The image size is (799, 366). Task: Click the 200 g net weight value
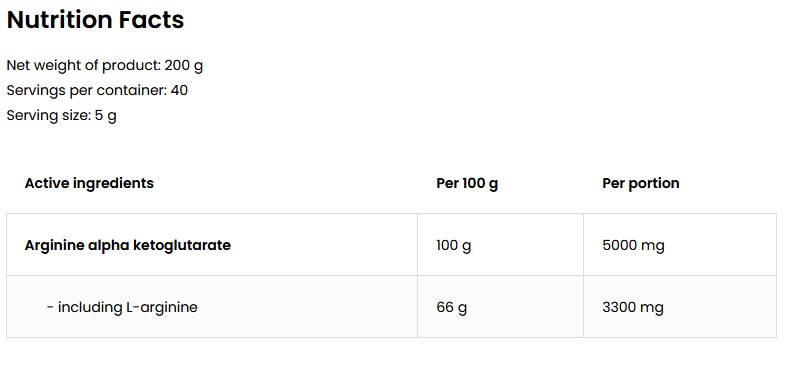[x=183, y=66]
